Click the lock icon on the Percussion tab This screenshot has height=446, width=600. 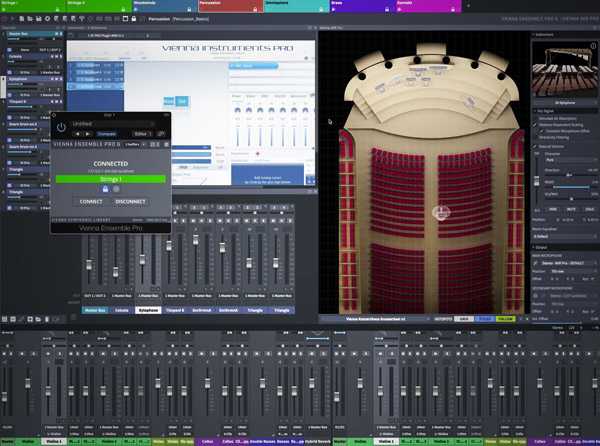[x=255, y=9]
